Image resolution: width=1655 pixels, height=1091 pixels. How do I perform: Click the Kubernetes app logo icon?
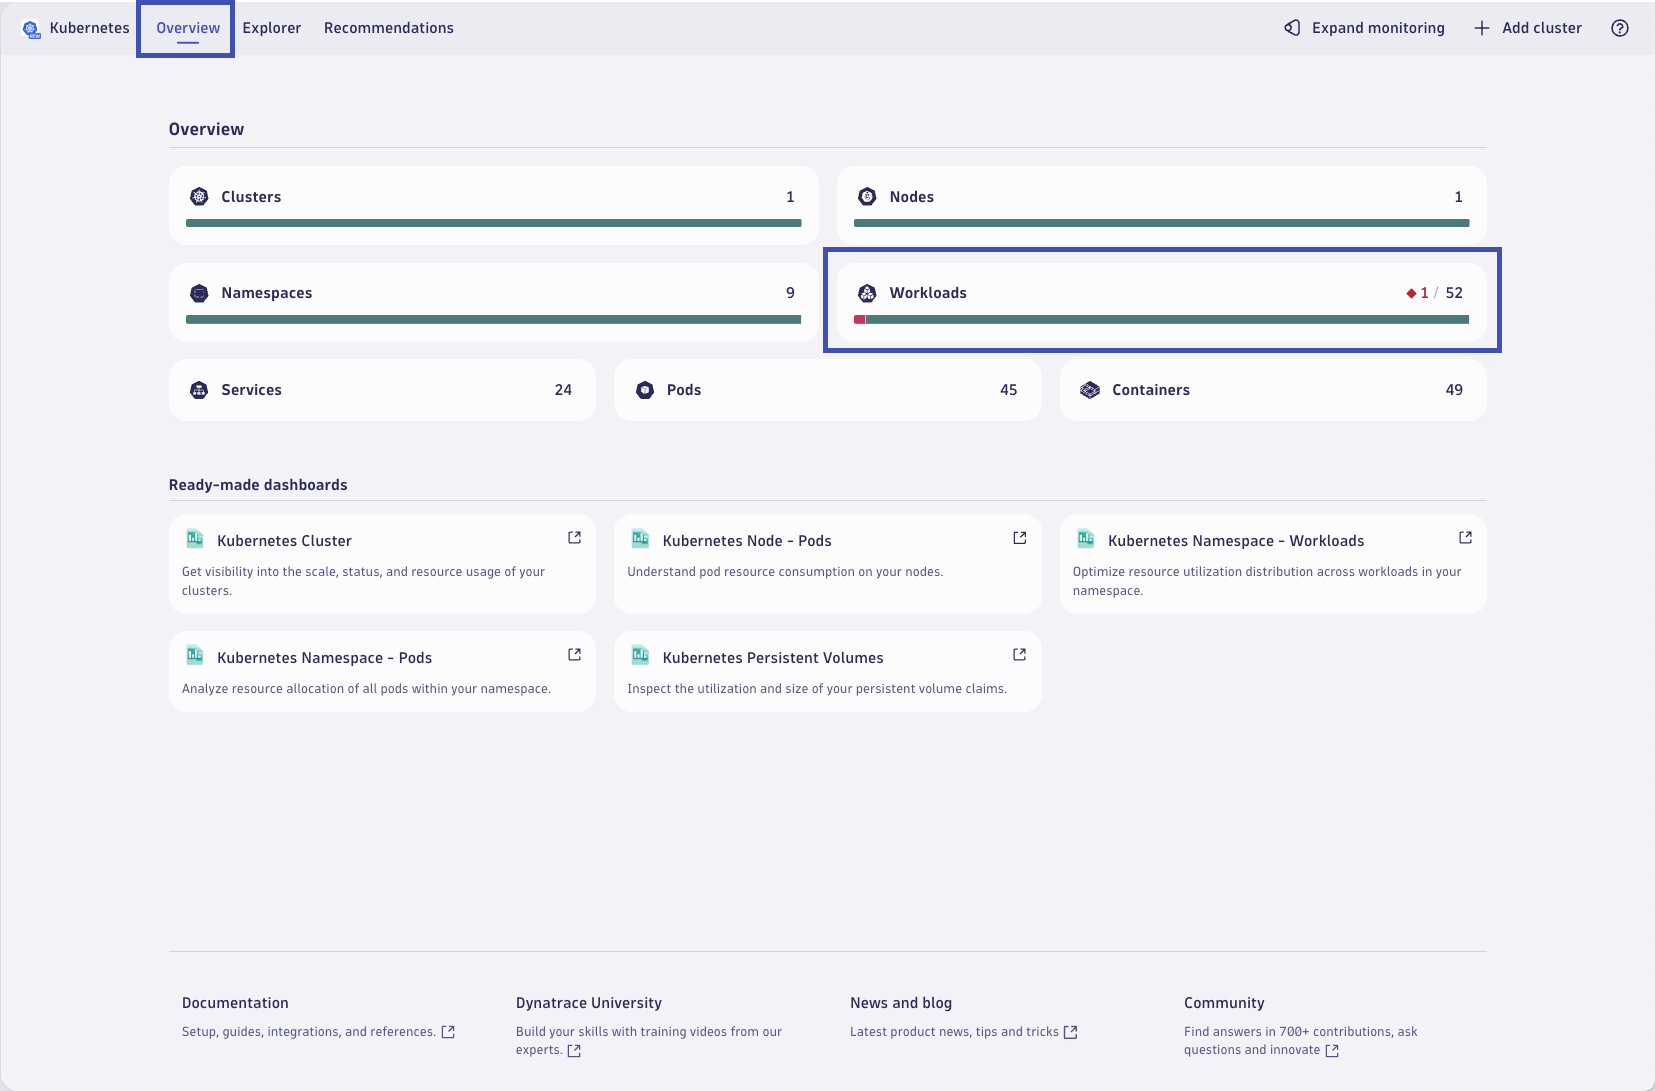31,29
